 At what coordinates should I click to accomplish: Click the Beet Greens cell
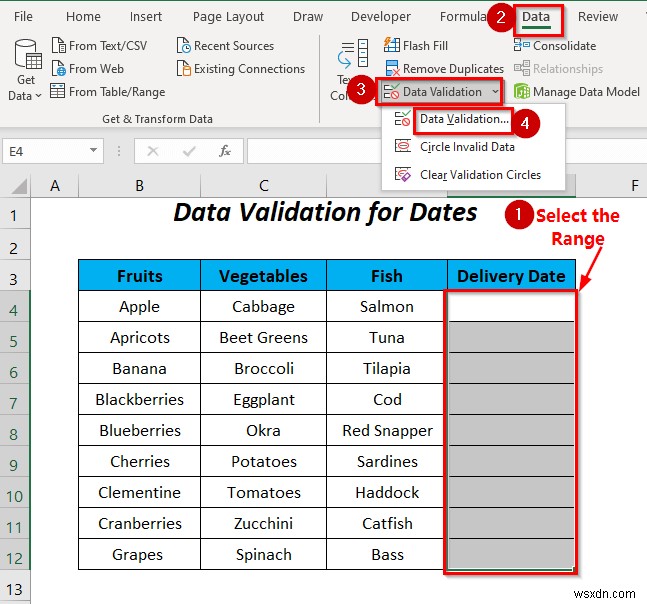[x=263, y=337]
